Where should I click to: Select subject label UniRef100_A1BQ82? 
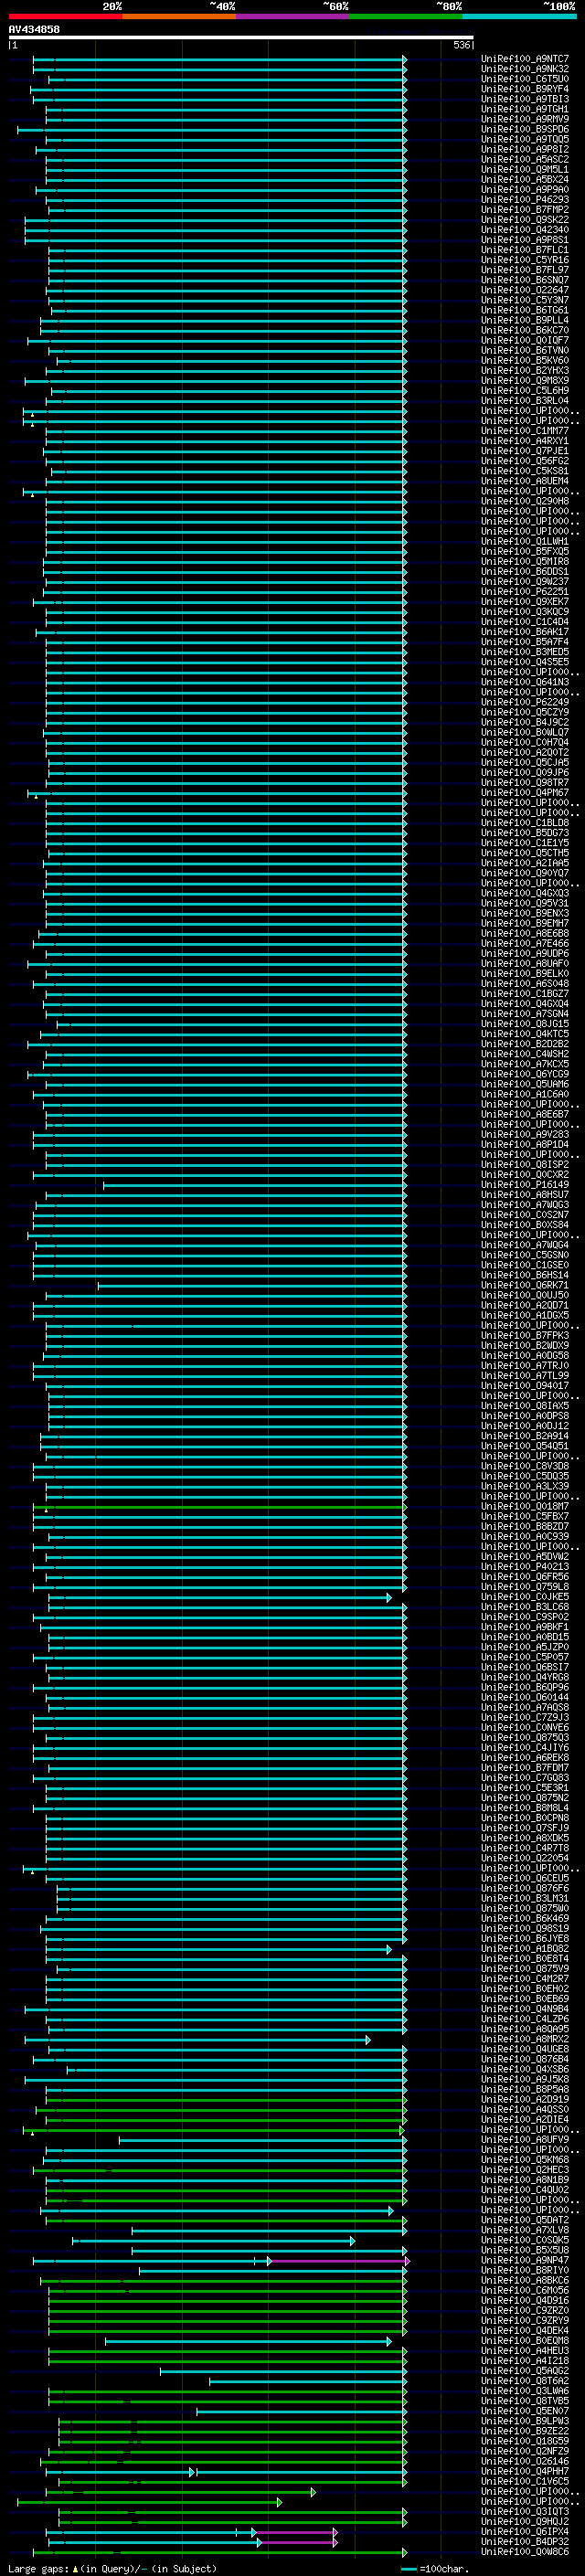tap(525, 1948)
